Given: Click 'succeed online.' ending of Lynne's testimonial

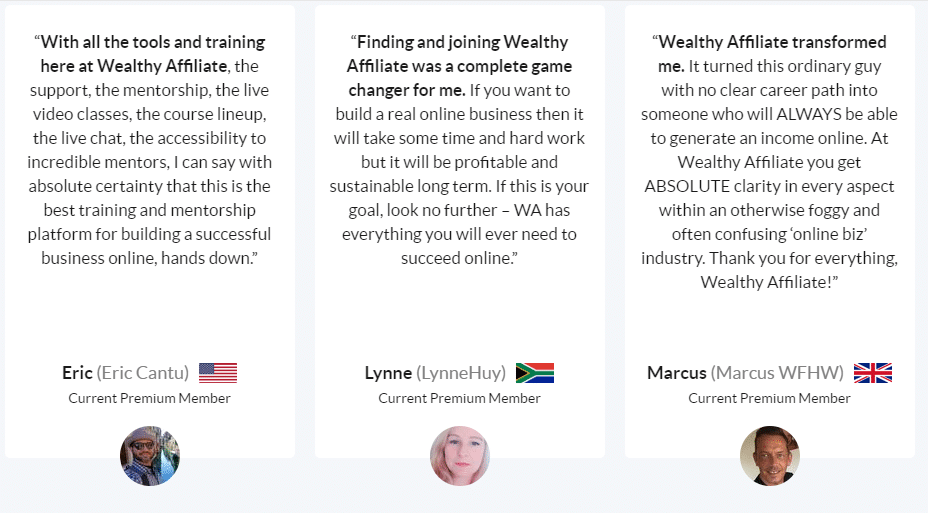Looking at the screenshot, I should 459,258.
